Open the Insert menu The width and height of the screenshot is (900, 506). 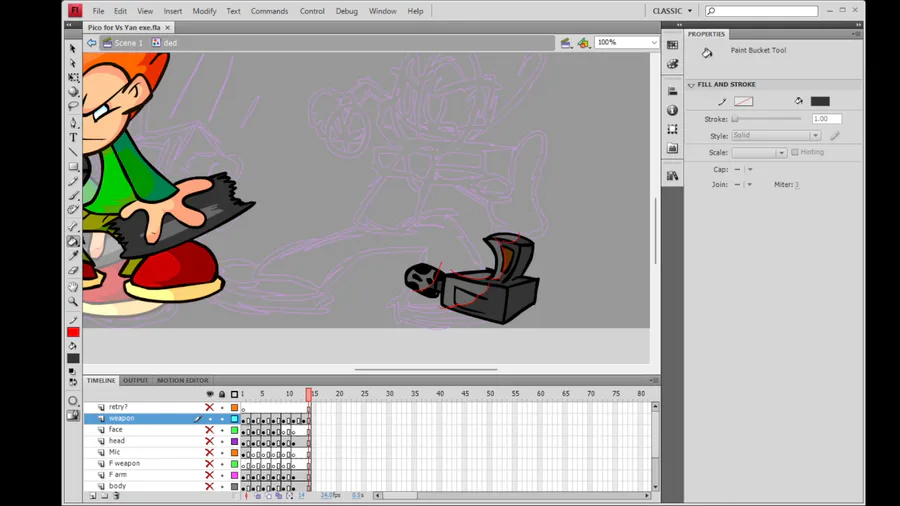pos(173,11)
